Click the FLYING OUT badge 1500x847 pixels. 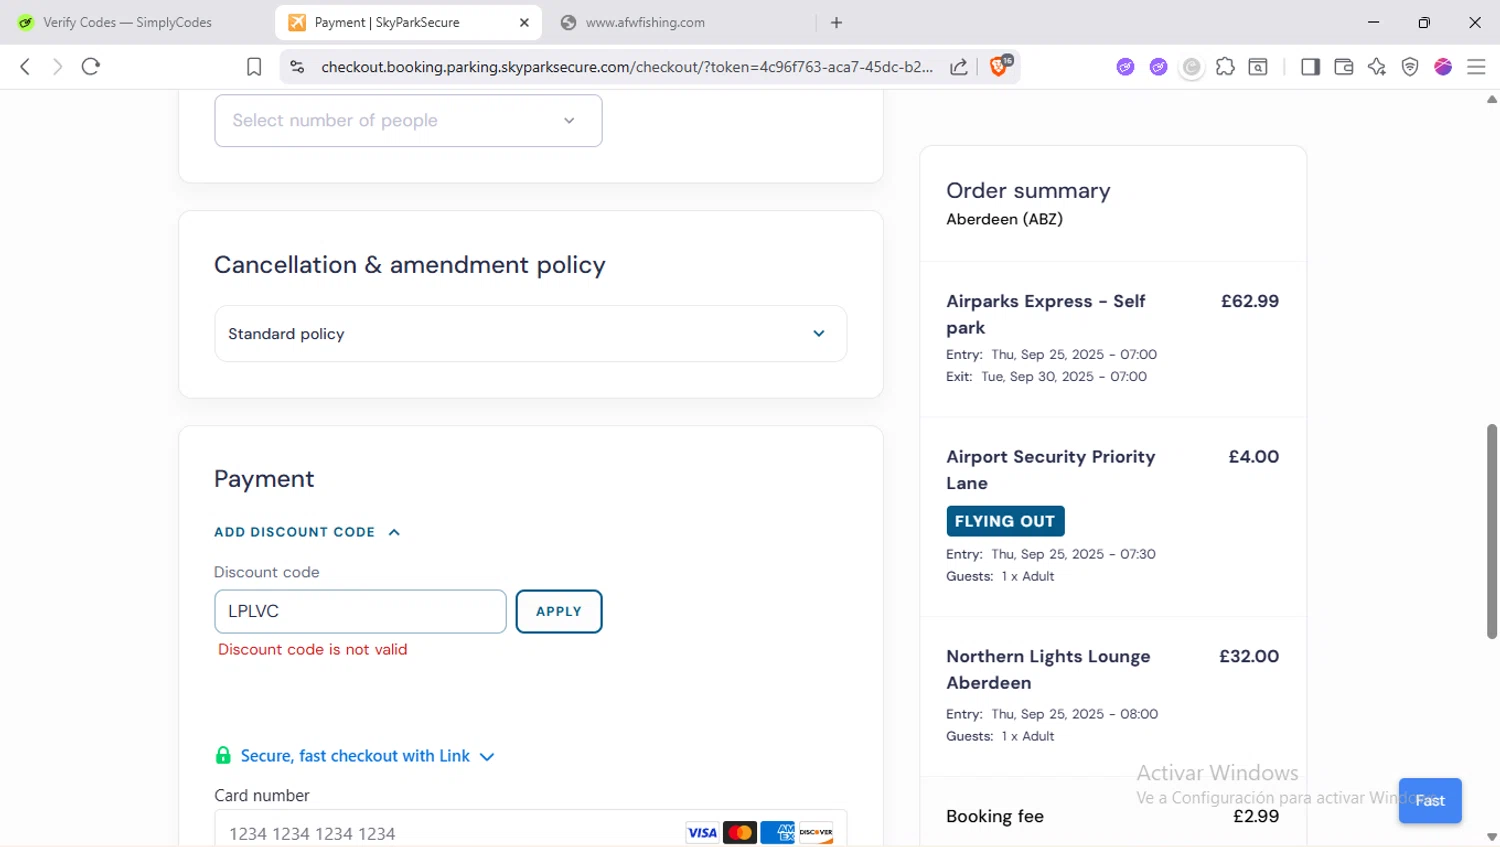[x=1005, y=521]
